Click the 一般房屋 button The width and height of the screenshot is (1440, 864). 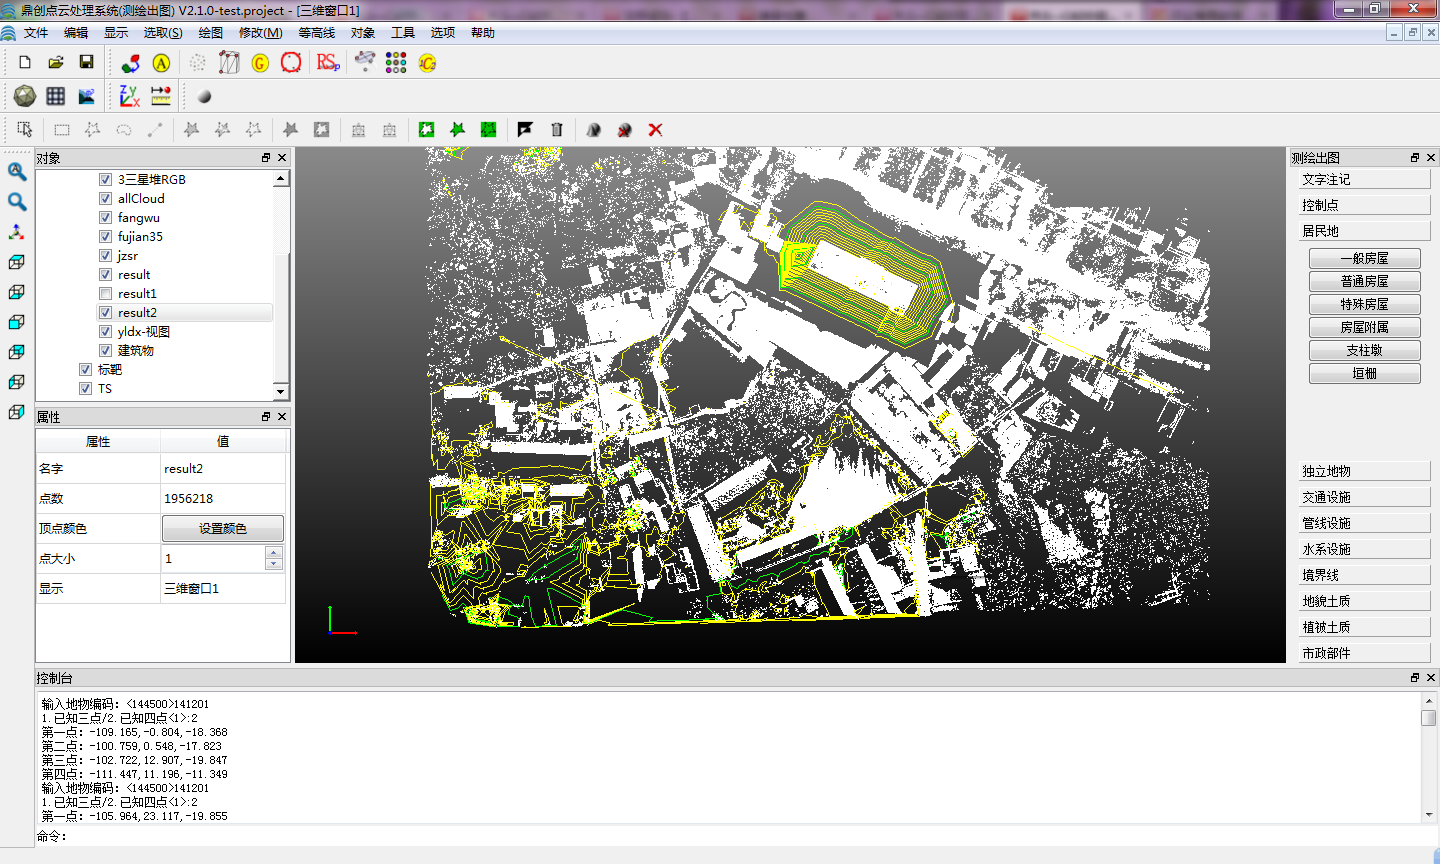coord(1364,258)
